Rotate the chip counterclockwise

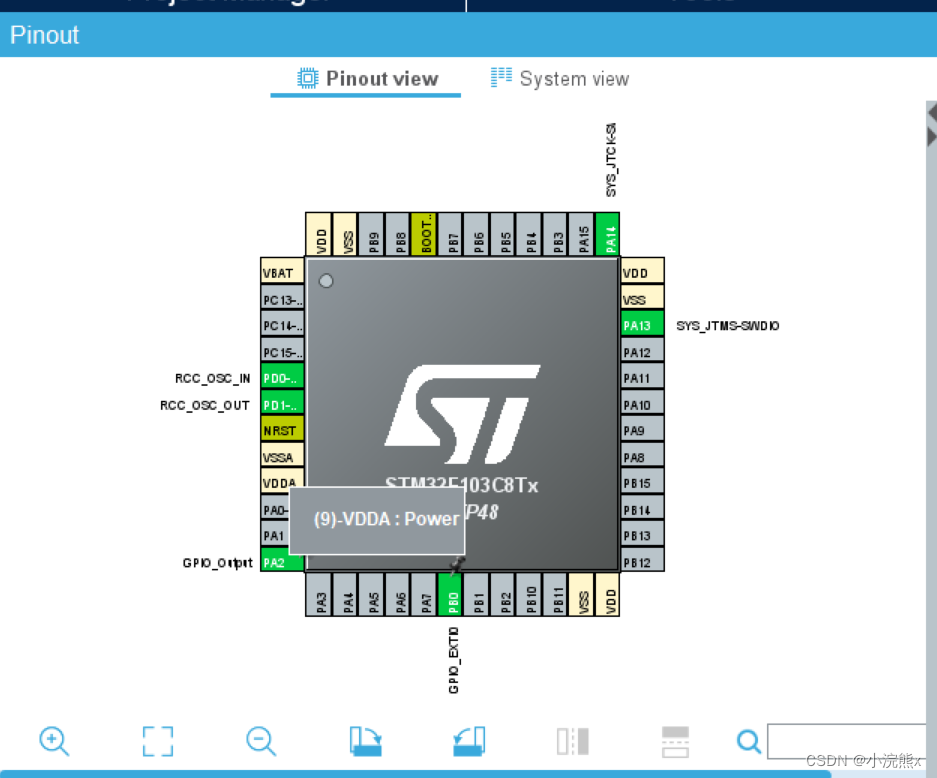469,741
